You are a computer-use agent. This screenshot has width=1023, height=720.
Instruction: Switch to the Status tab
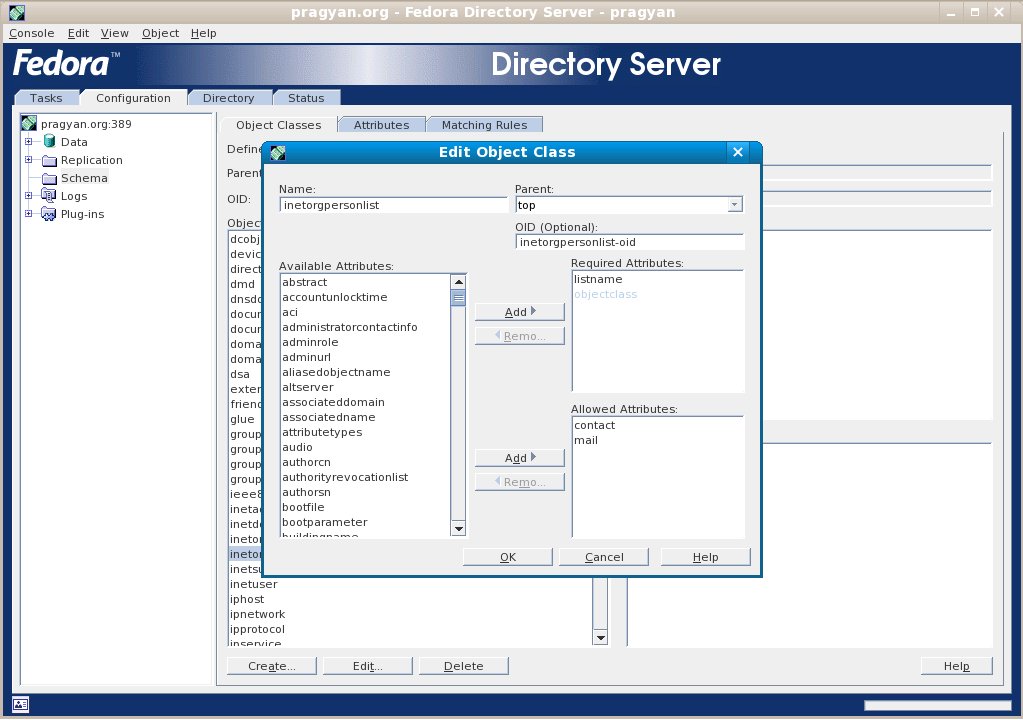pos(306,98)
